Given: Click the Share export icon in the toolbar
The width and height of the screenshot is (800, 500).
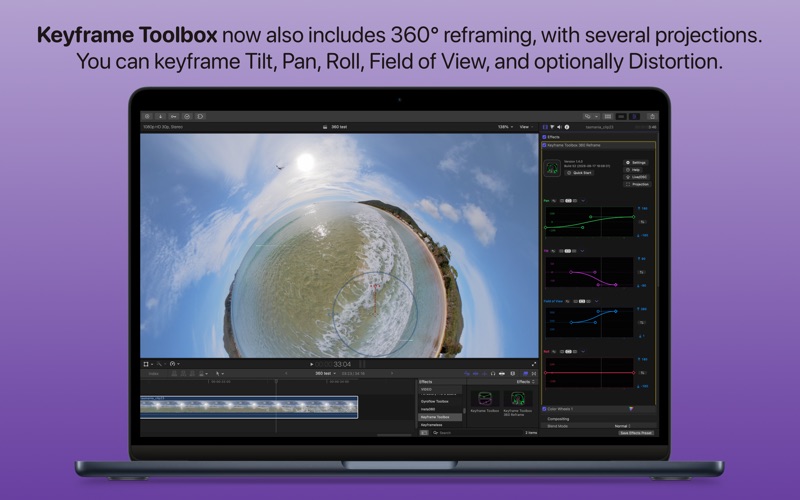Looking at the screenshot, I should pyautogui.click(x=652, y=116).
